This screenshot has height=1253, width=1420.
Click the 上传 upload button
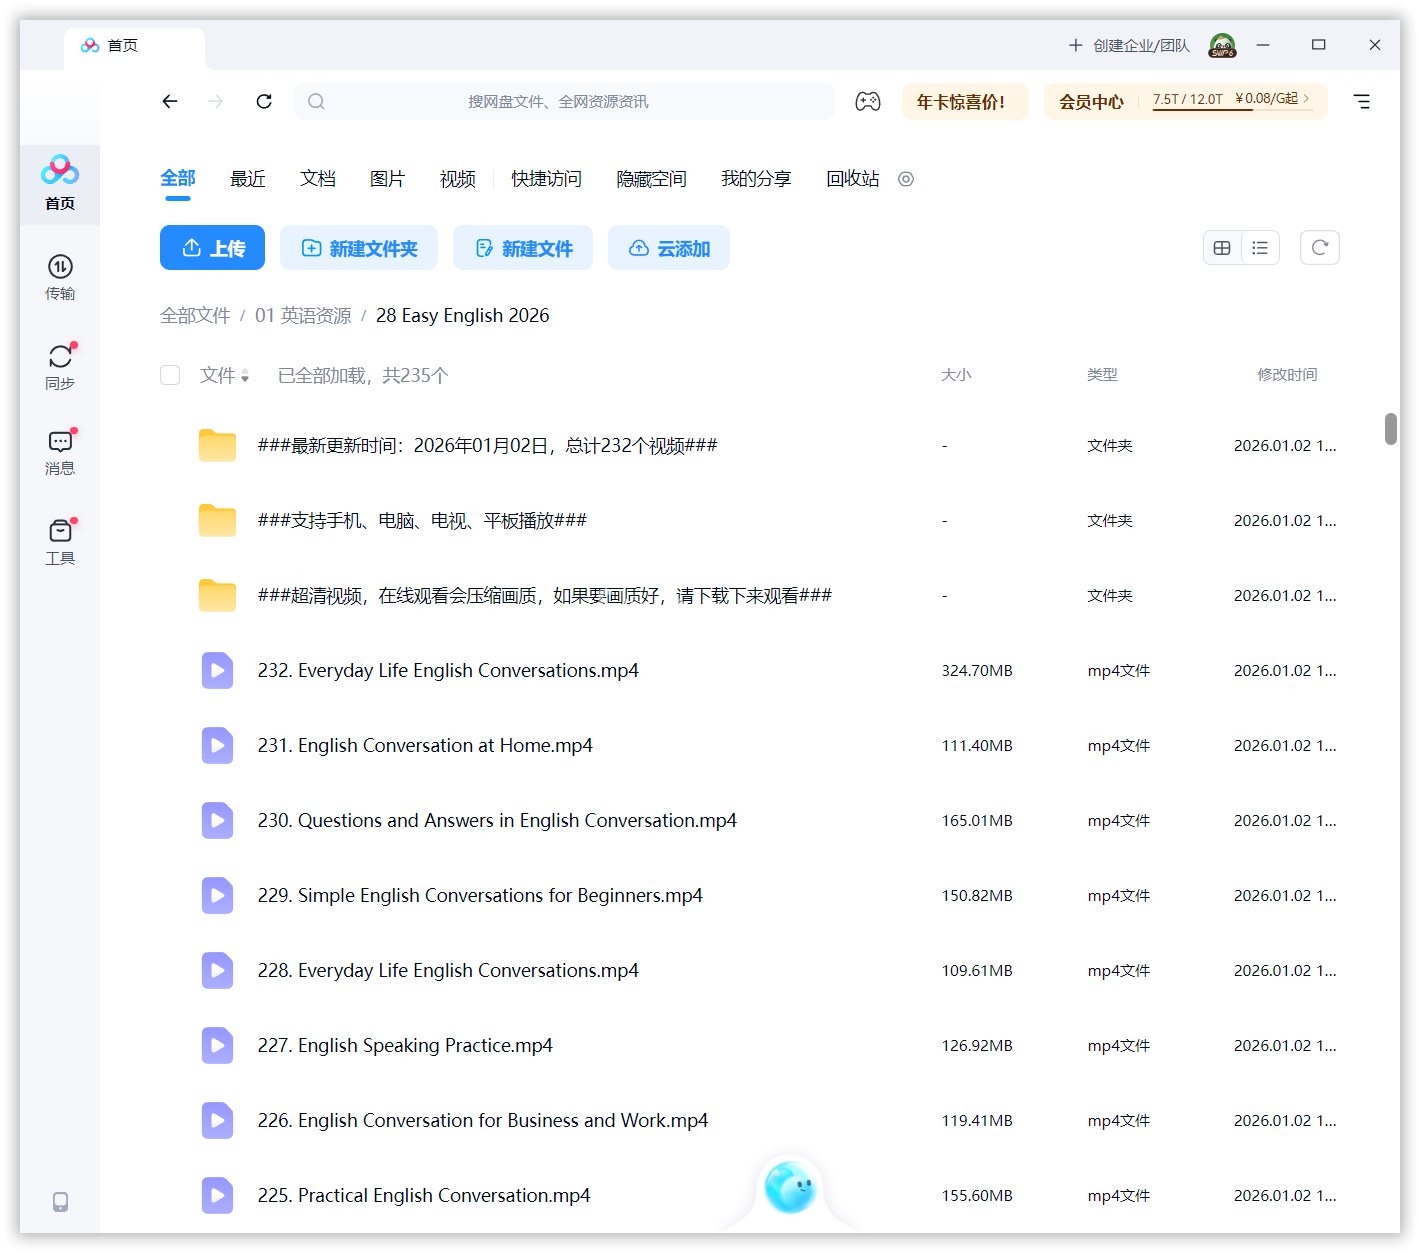[212, 248]
